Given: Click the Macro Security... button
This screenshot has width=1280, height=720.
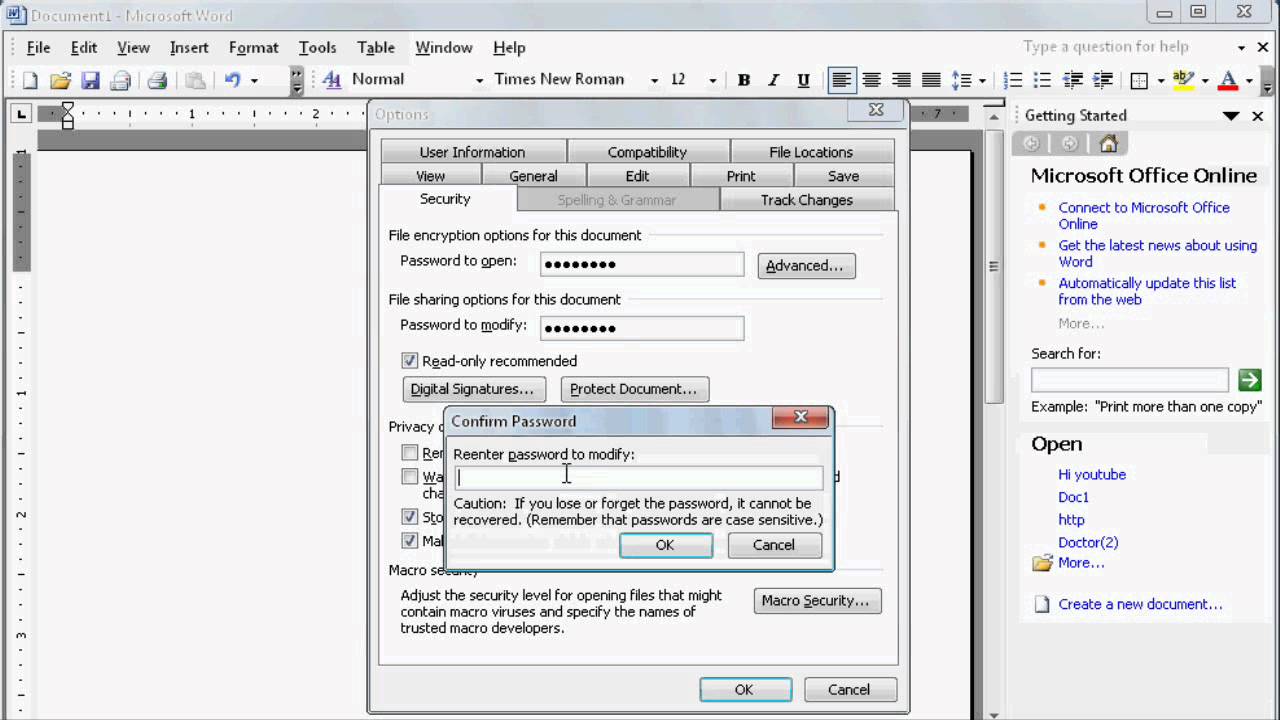Looking at the screenshot, I should pyautogui.click(x=817, y=600).
